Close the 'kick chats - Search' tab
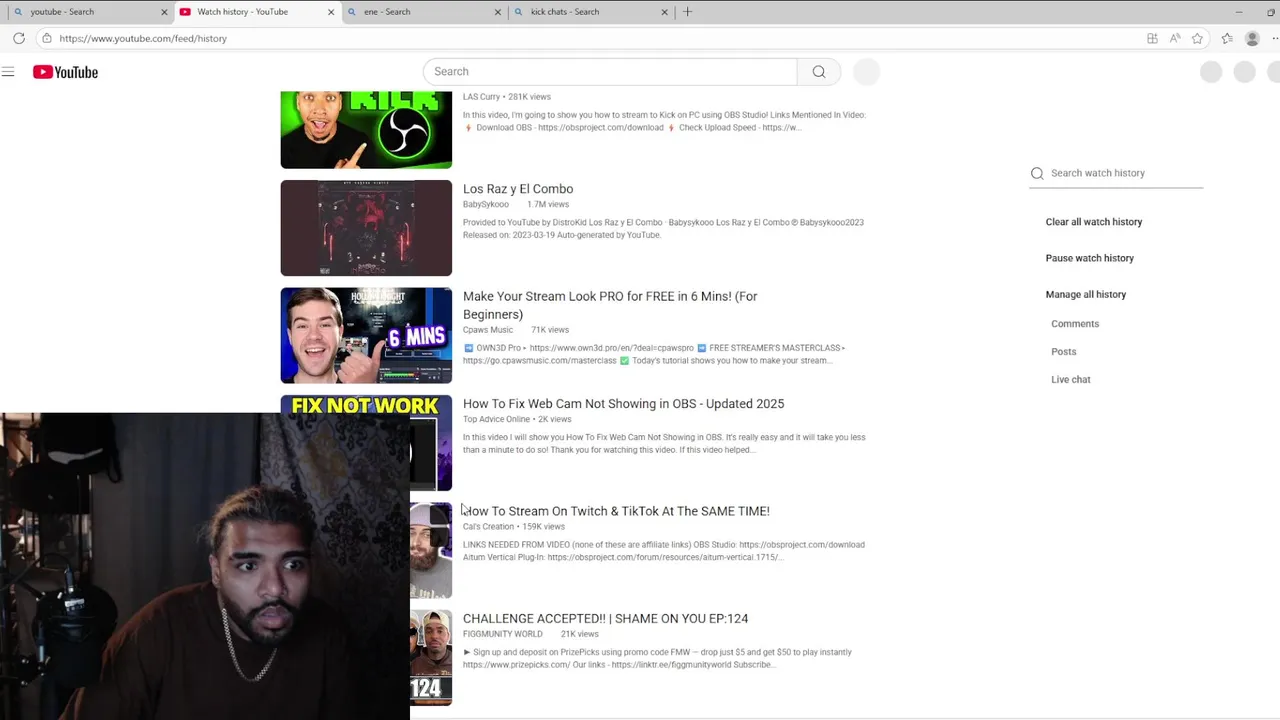 (x=664, y=12)
